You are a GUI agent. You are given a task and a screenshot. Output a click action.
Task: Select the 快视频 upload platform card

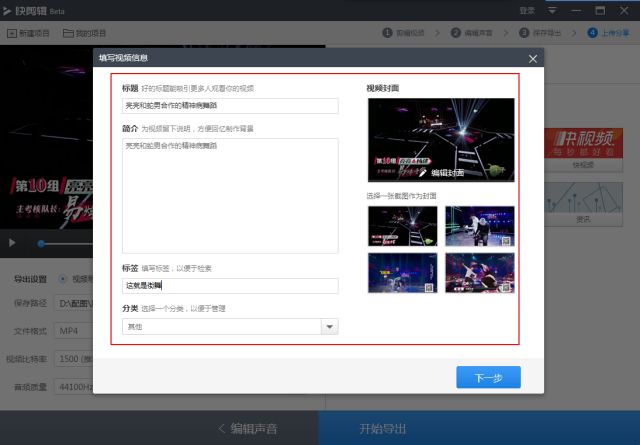pos(583,150)
